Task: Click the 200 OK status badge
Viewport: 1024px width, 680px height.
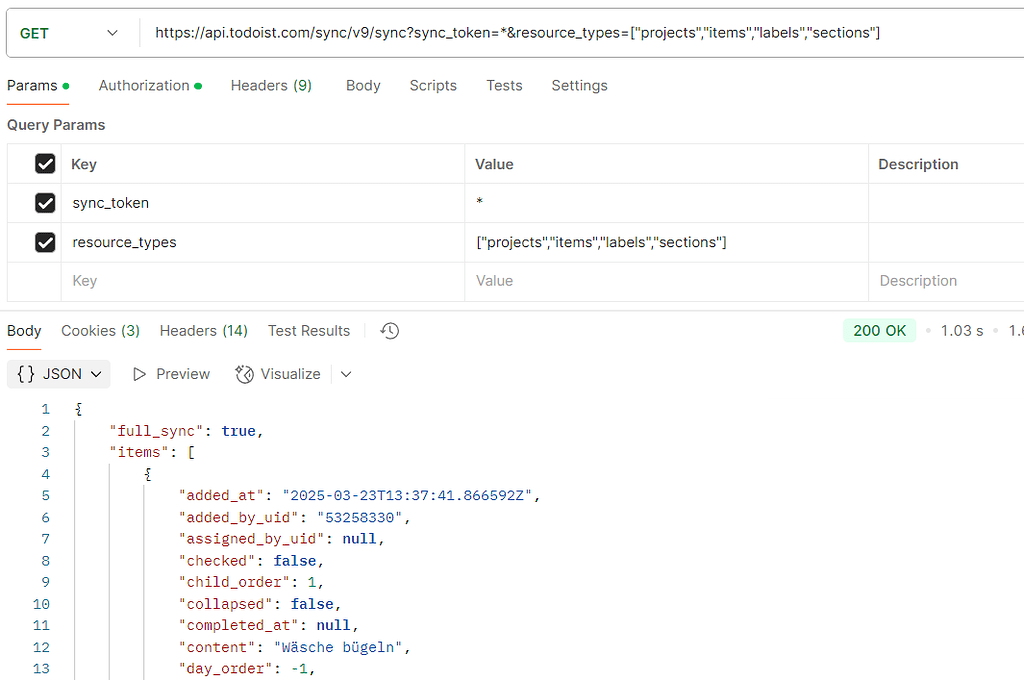Action: click(x=879, y=330)
